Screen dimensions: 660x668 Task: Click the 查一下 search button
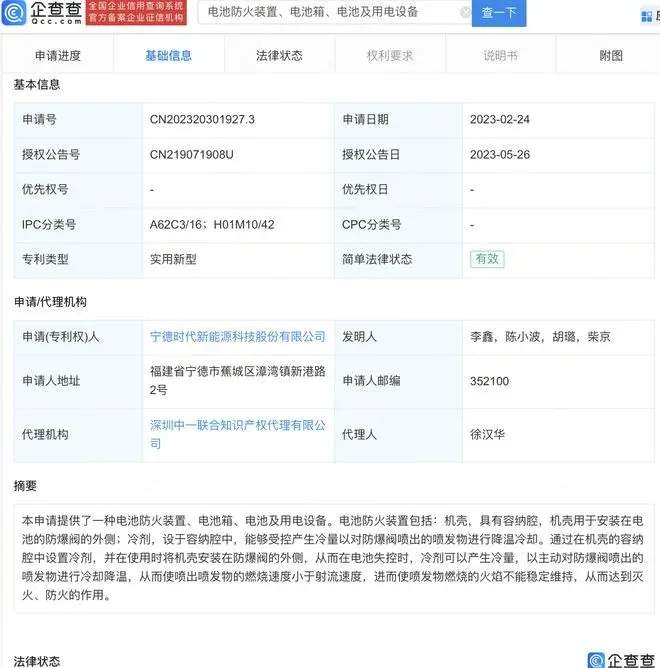[499, 13]
